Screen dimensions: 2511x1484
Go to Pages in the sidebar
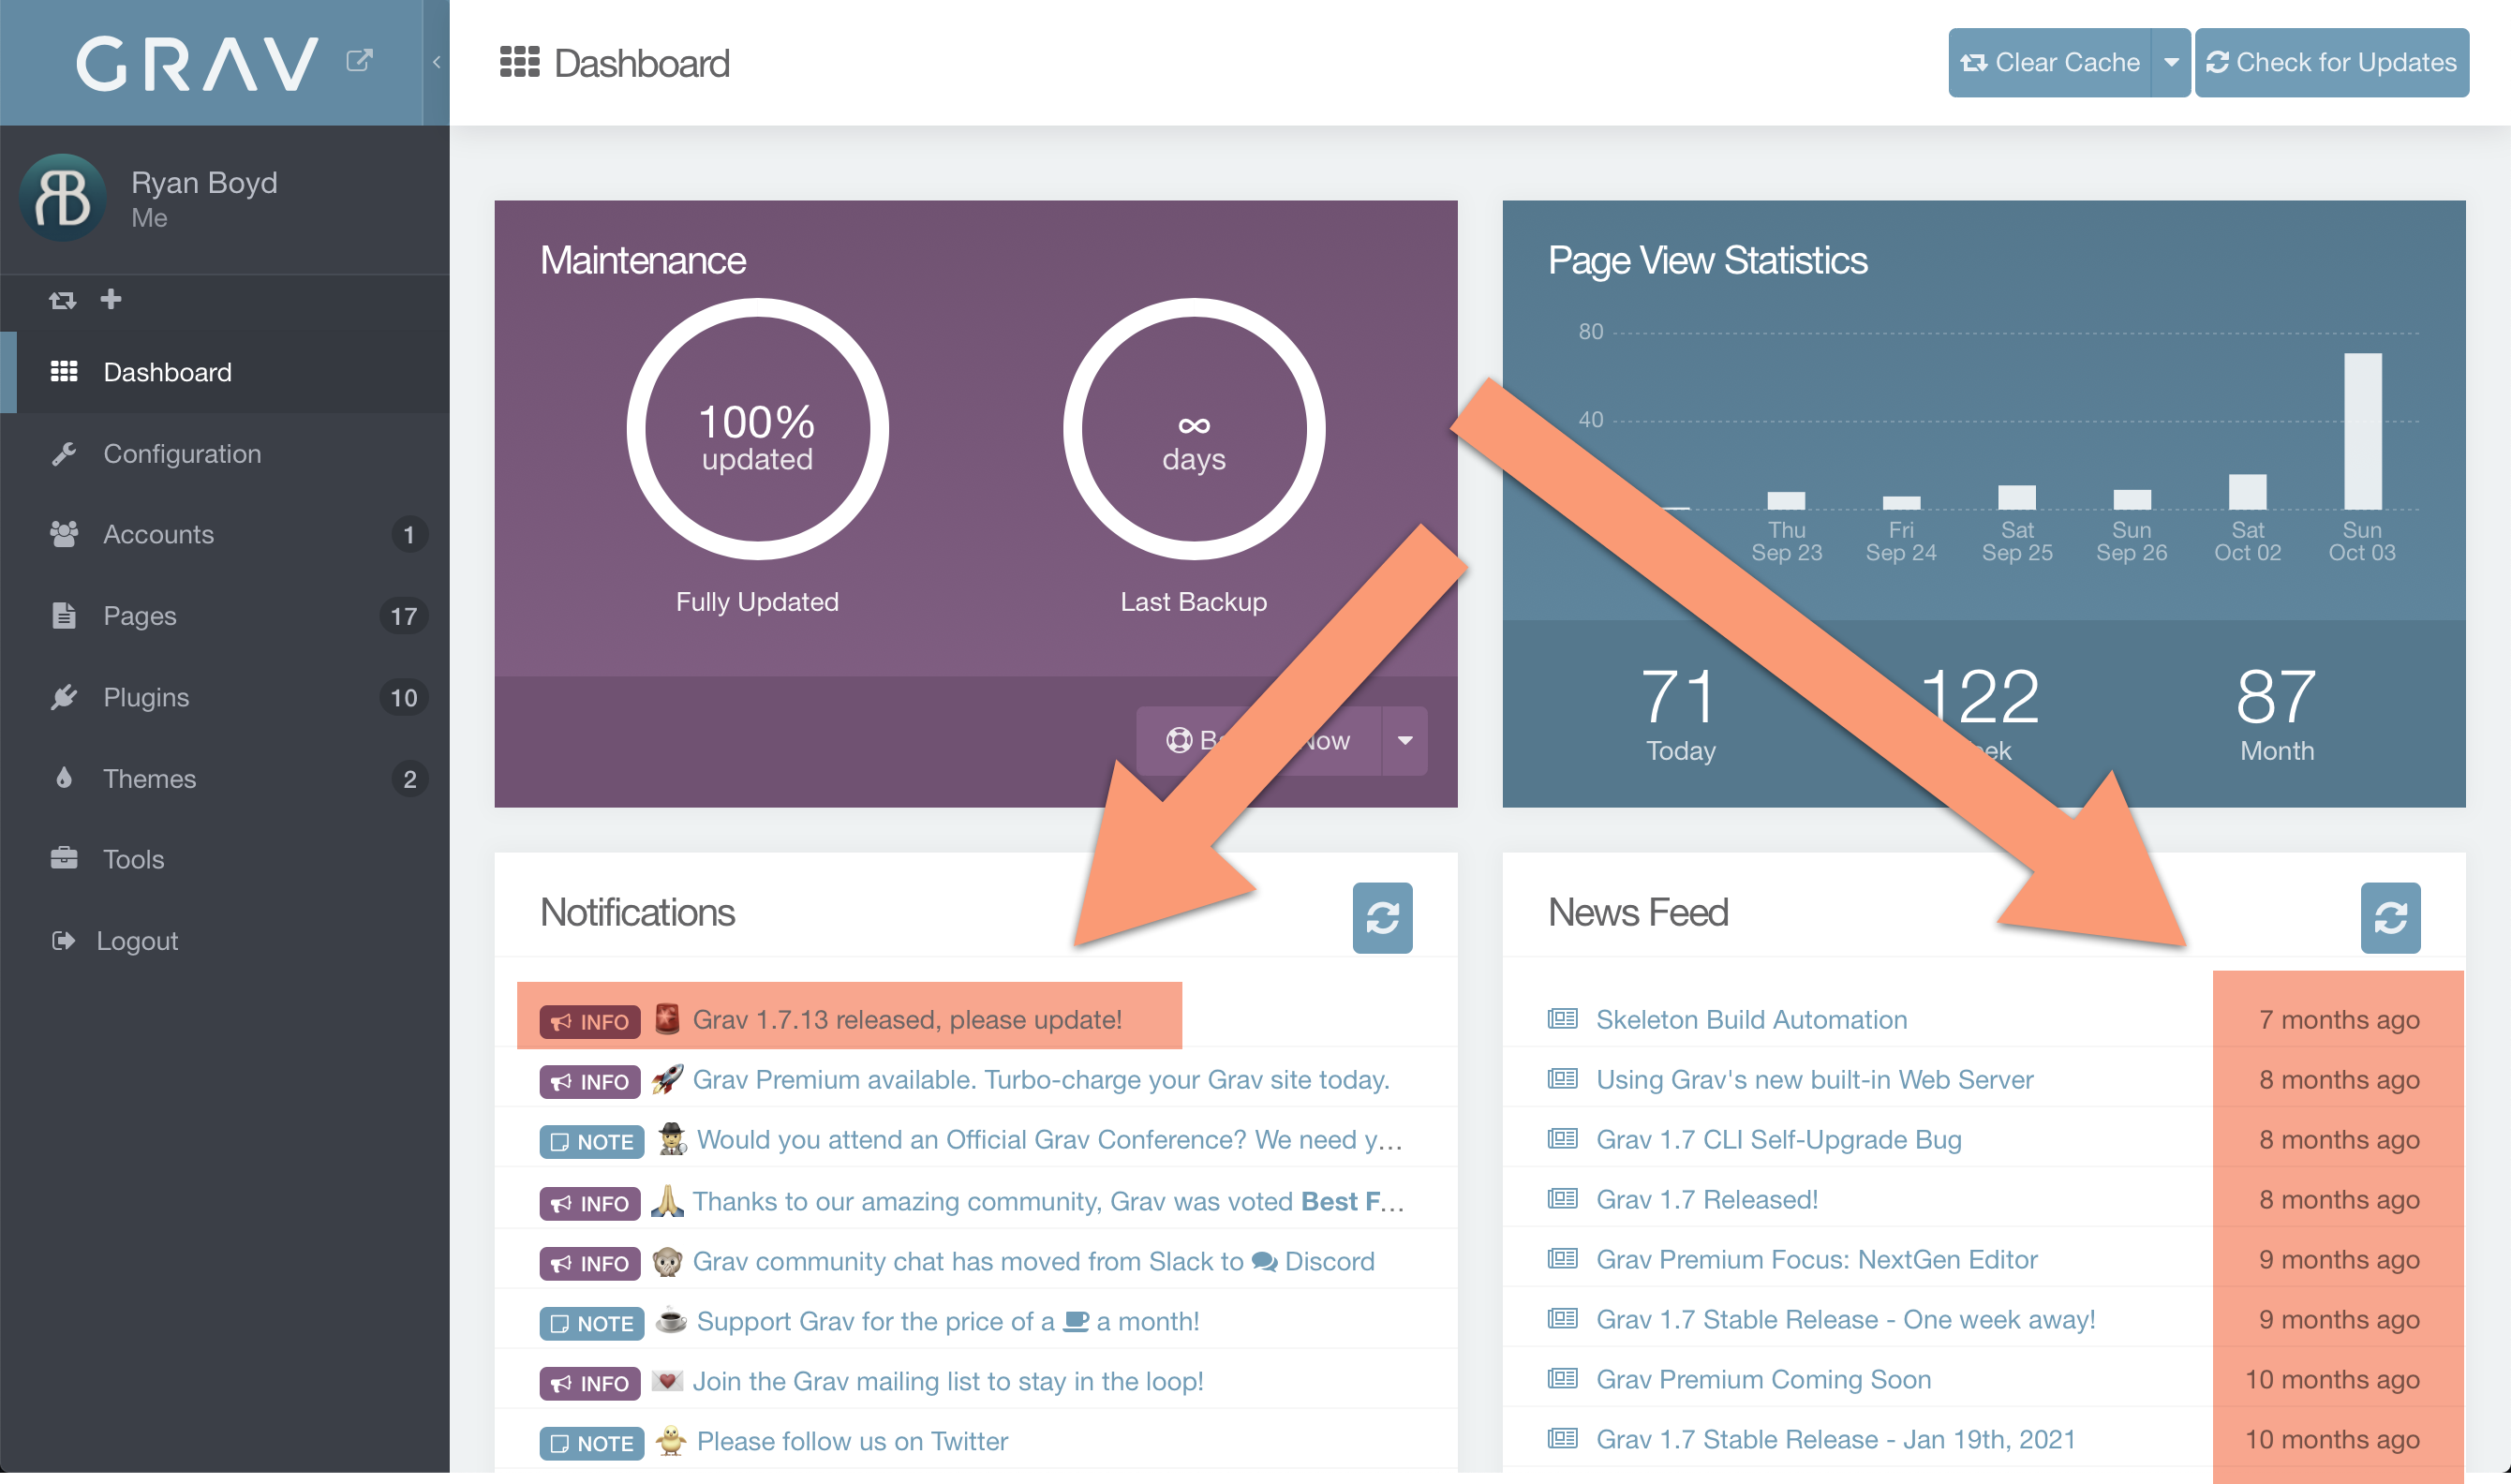pos(225,615)
